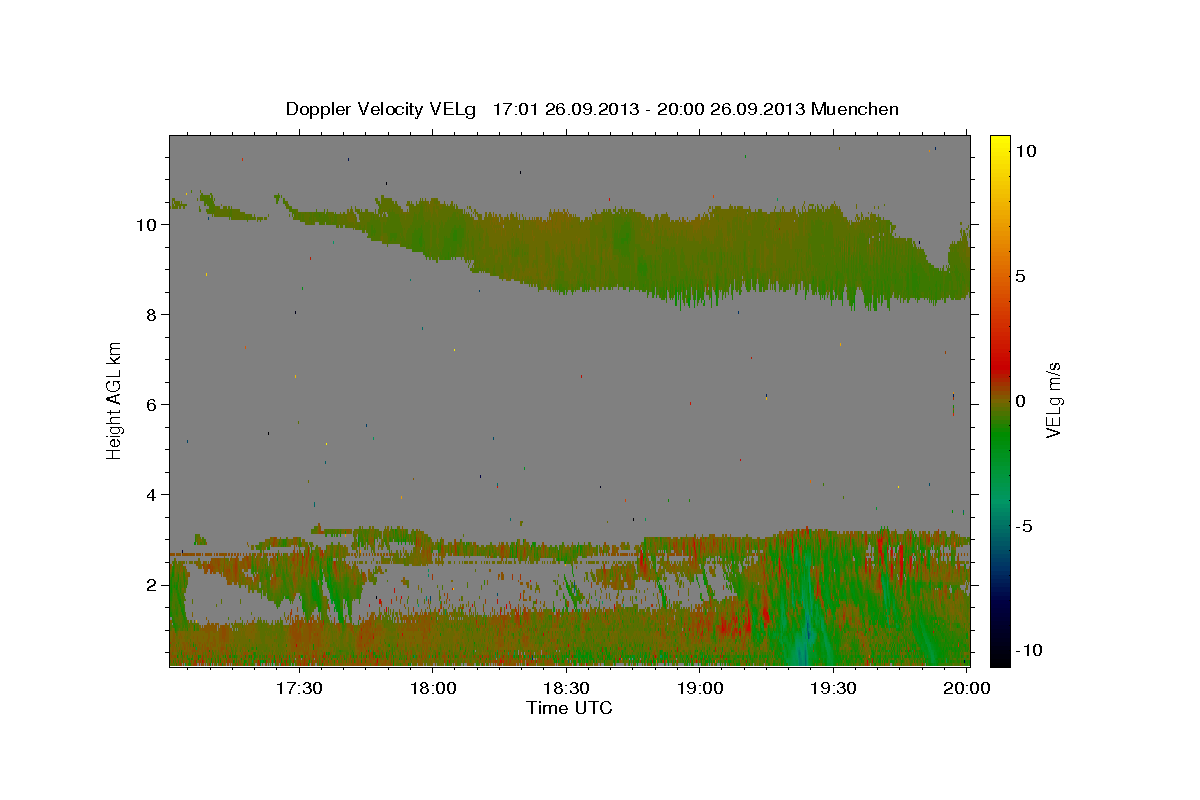The image size is (1200, 800).
Task: Click the 18:30 time tick label
Action: [566, 688]
